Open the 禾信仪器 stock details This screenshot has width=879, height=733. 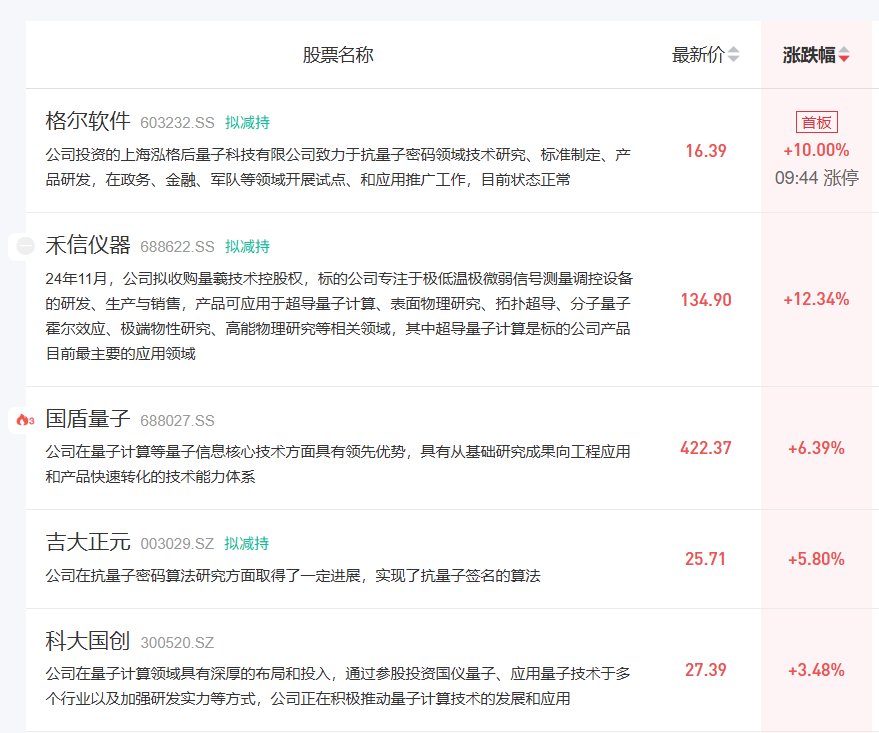coord(88,246)
